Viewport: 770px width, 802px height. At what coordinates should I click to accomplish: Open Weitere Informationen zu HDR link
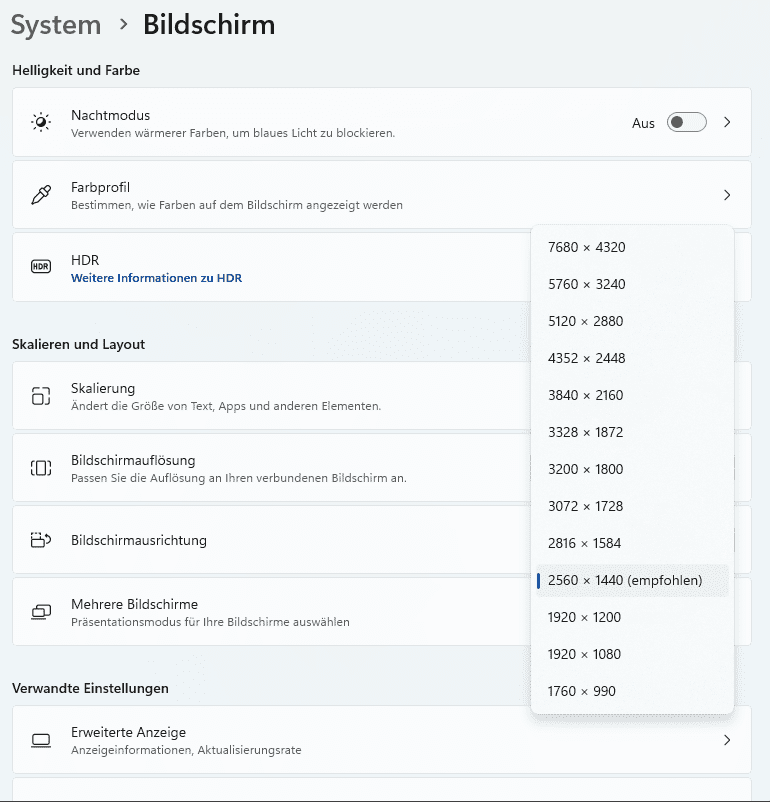pyautogui.click(x=156, y=278)
